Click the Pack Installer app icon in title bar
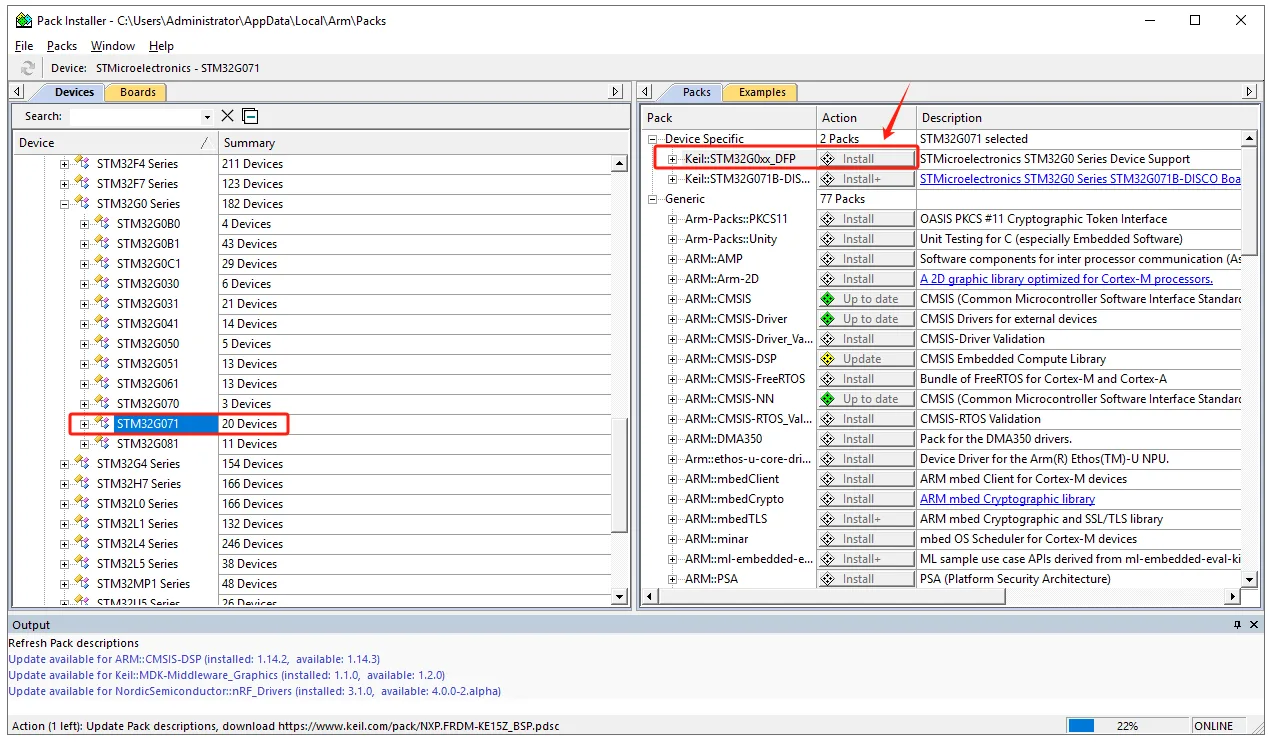Screen dimensions: 1272x742 [x=24, y=20]
